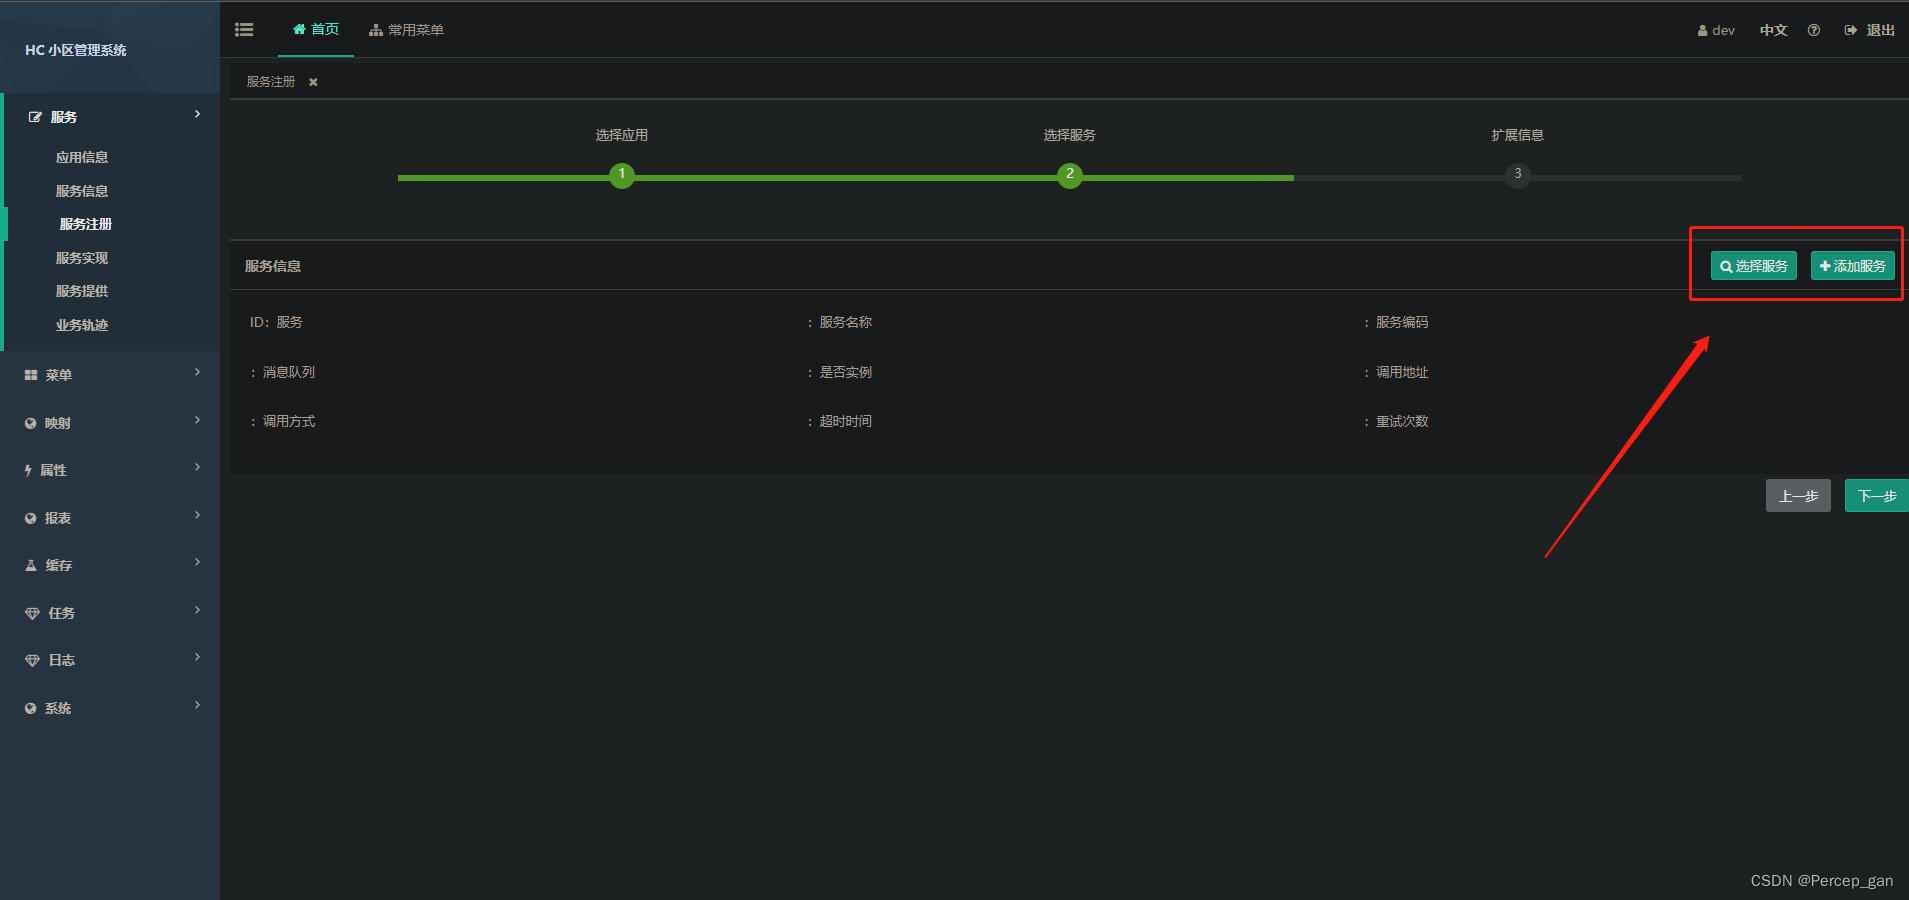Expand the 任务 sidebar section

(x=110, y=613)
